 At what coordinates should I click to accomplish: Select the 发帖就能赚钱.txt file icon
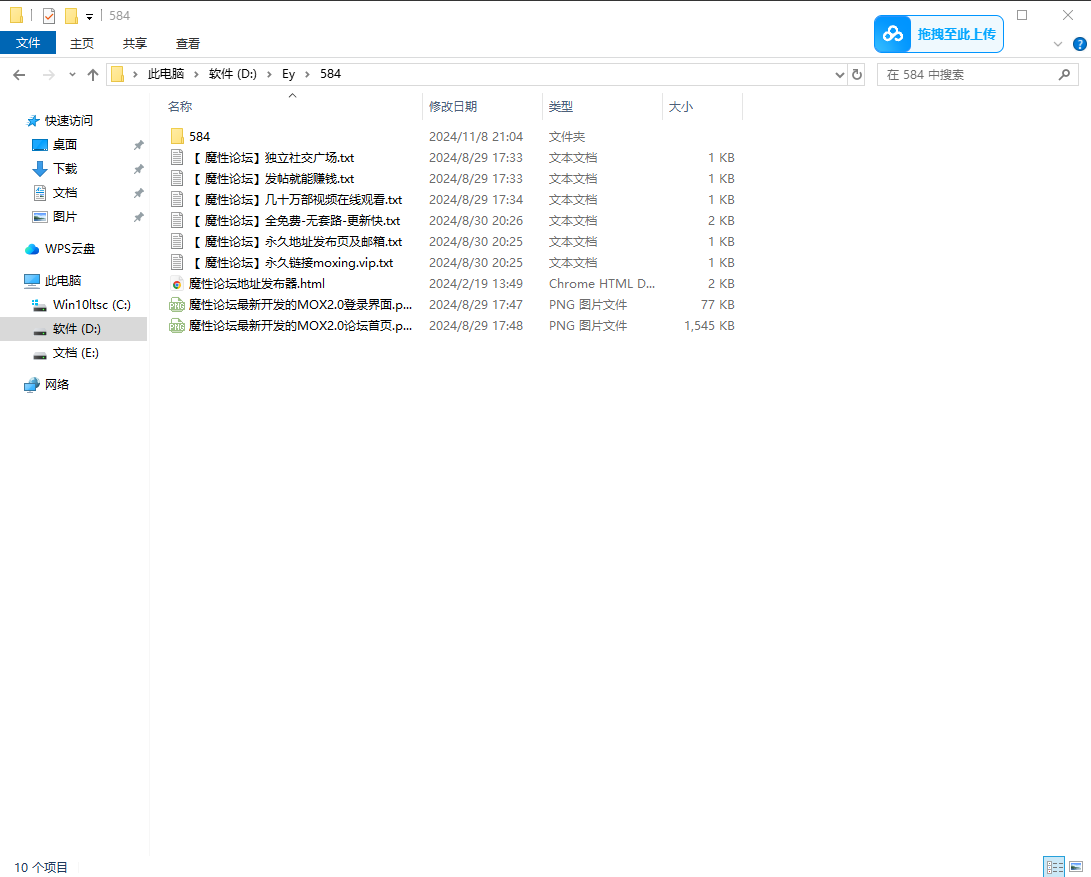(x=177, y=178)
